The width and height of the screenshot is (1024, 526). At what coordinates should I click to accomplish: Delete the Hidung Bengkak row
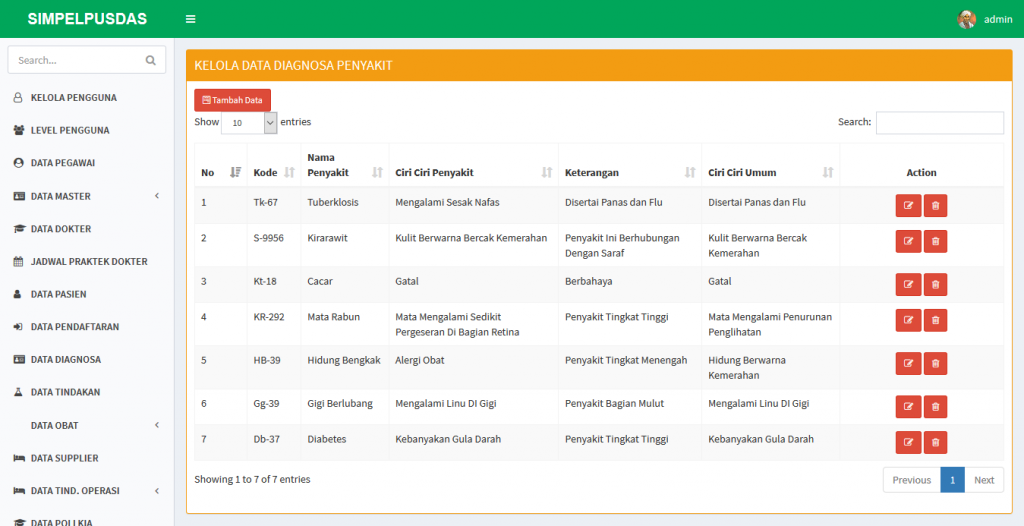tap(935, 363)
